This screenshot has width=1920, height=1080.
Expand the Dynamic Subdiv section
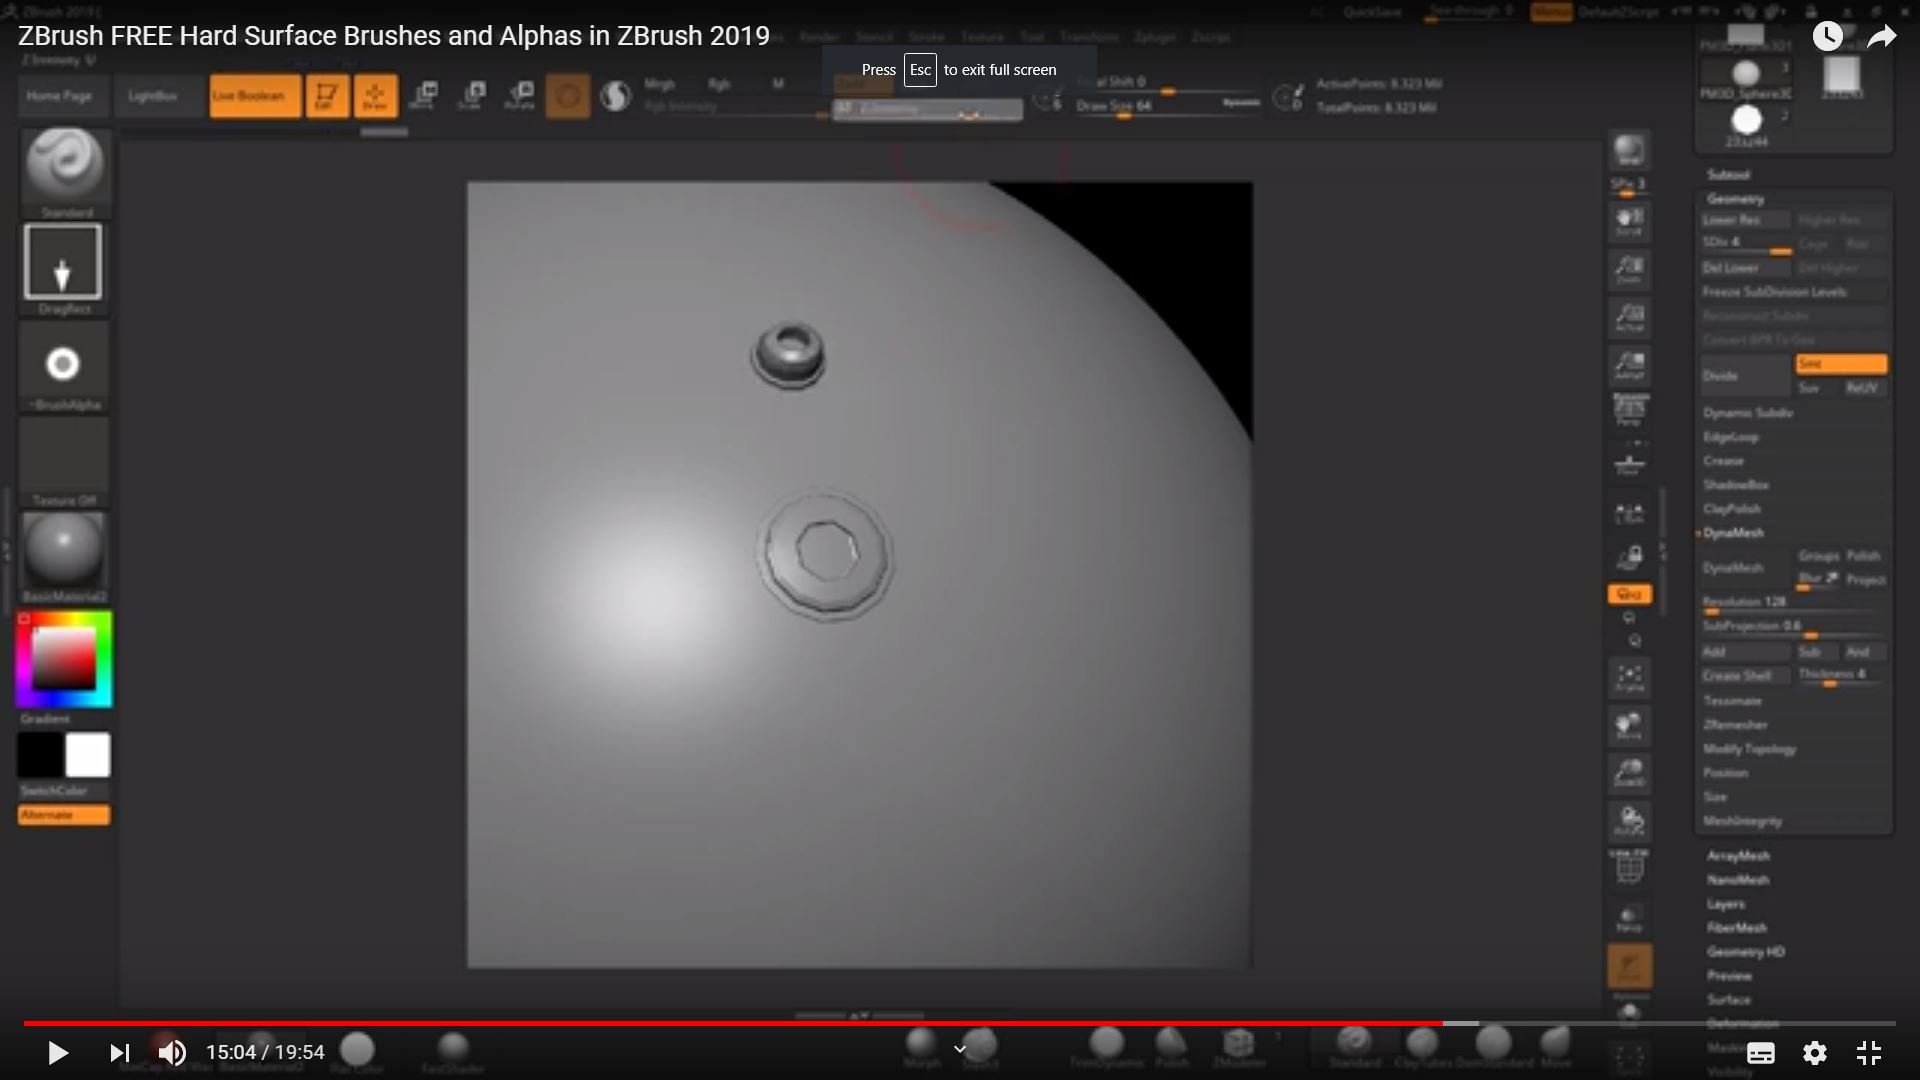click(1748, 413)
